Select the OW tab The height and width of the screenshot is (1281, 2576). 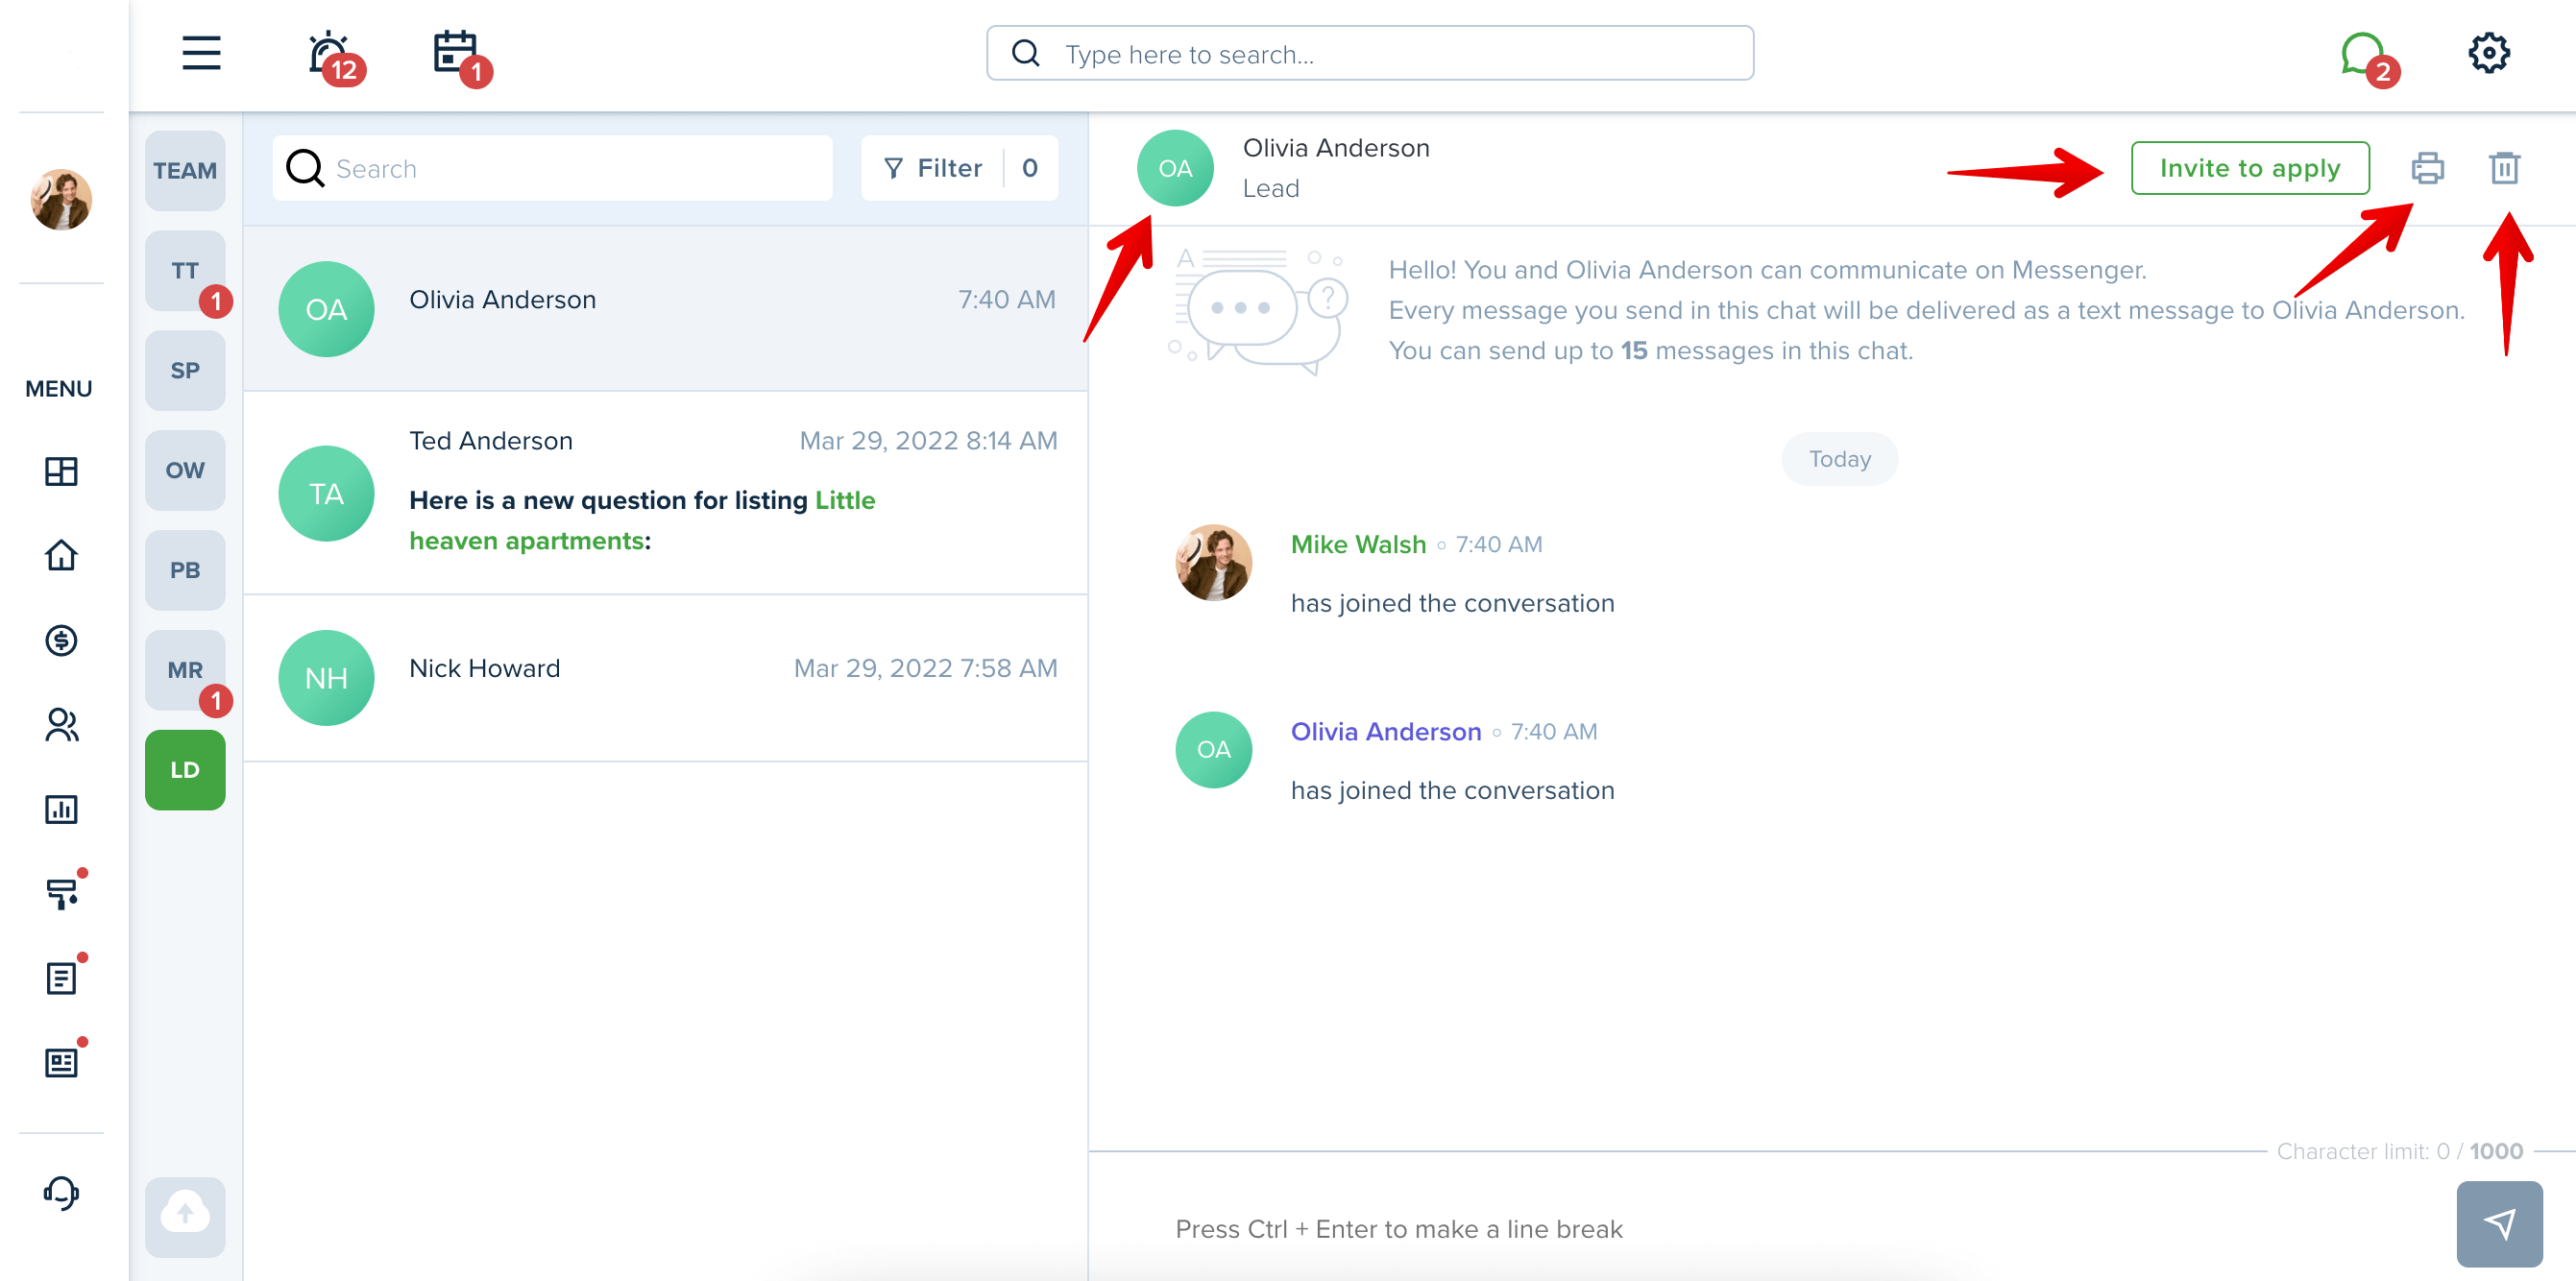pyautogui.click(x=185, y=470)
